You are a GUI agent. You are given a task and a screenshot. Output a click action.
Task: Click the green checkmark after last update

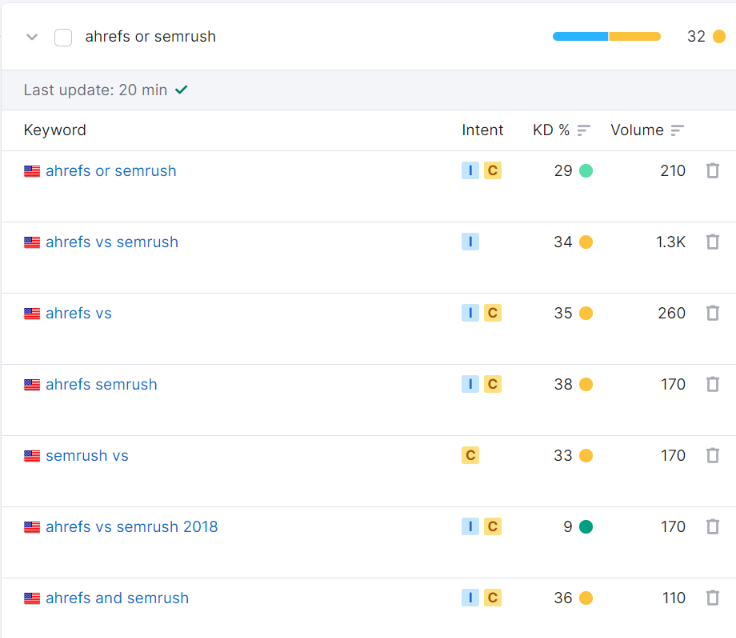click(x=181, y=90)
